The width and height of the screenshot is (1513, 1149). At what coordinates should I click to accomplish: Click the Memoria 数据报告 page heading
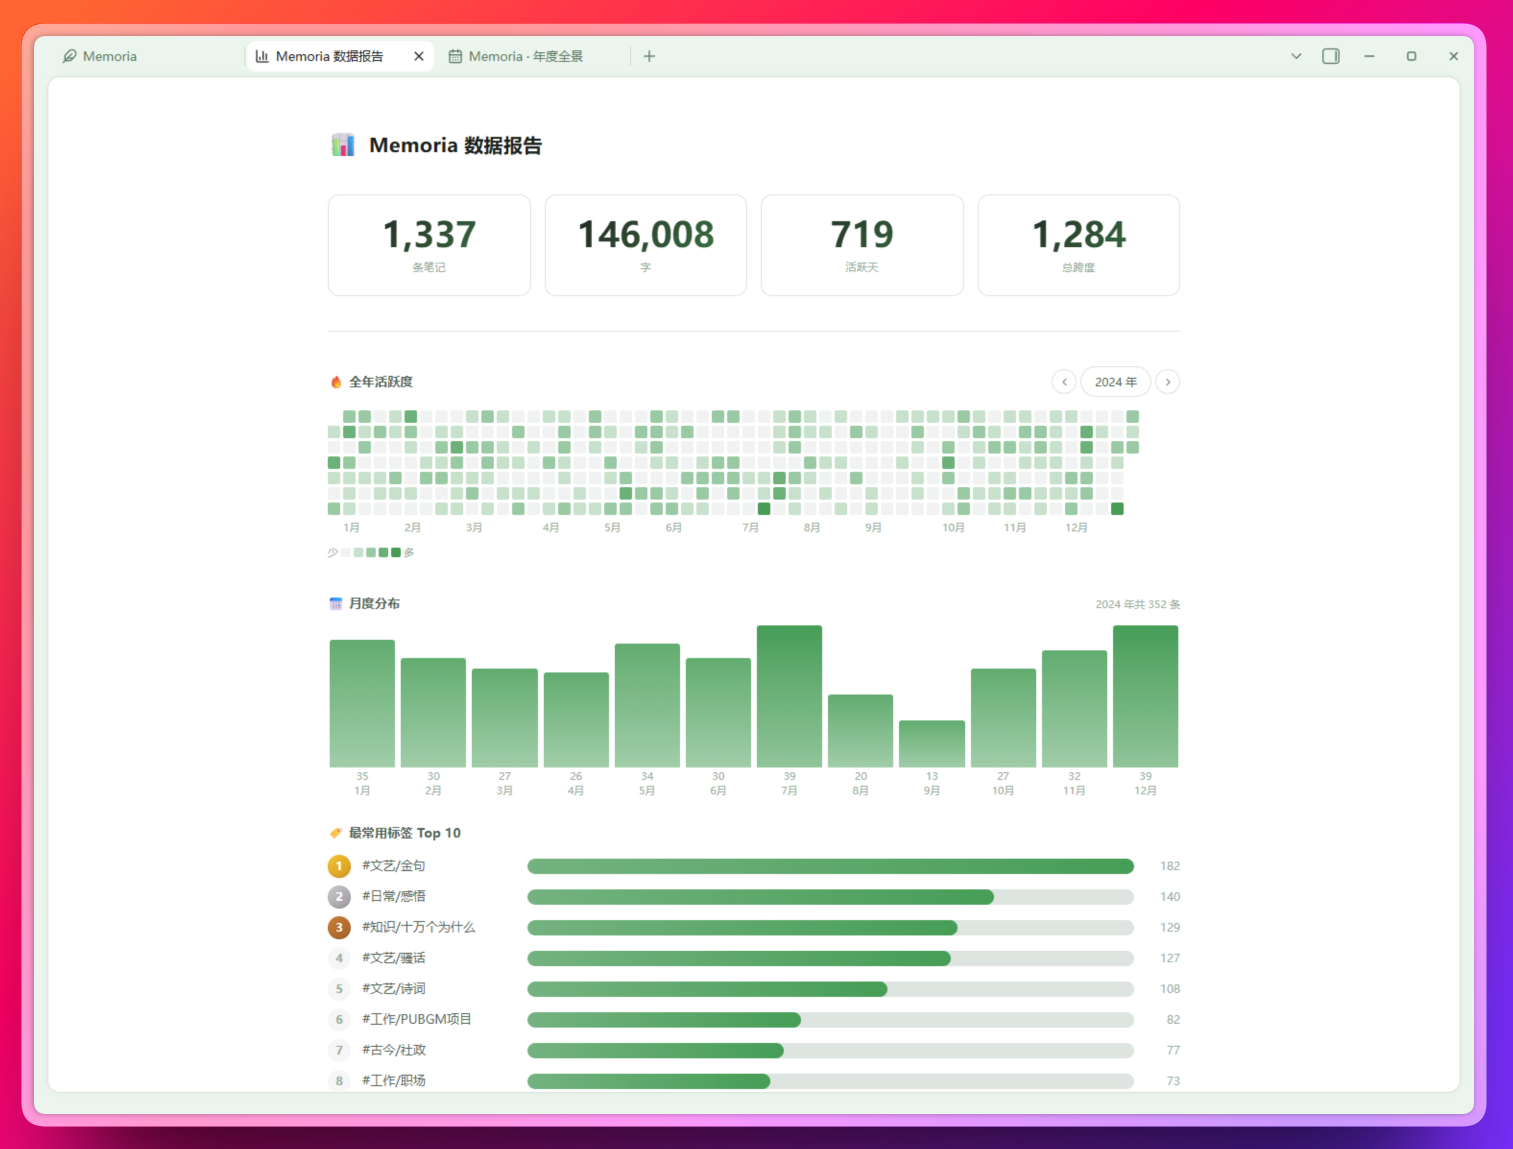(455, 145)
